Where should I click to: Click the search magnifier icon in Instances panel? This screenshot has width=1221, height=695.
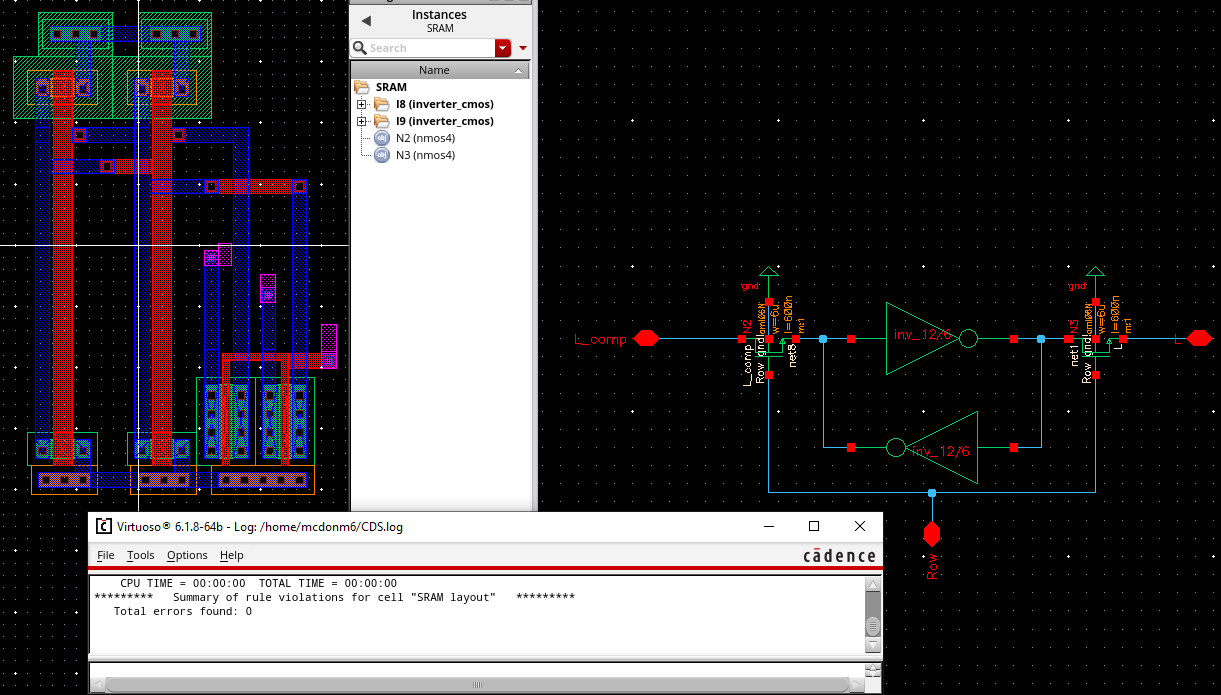360,48
